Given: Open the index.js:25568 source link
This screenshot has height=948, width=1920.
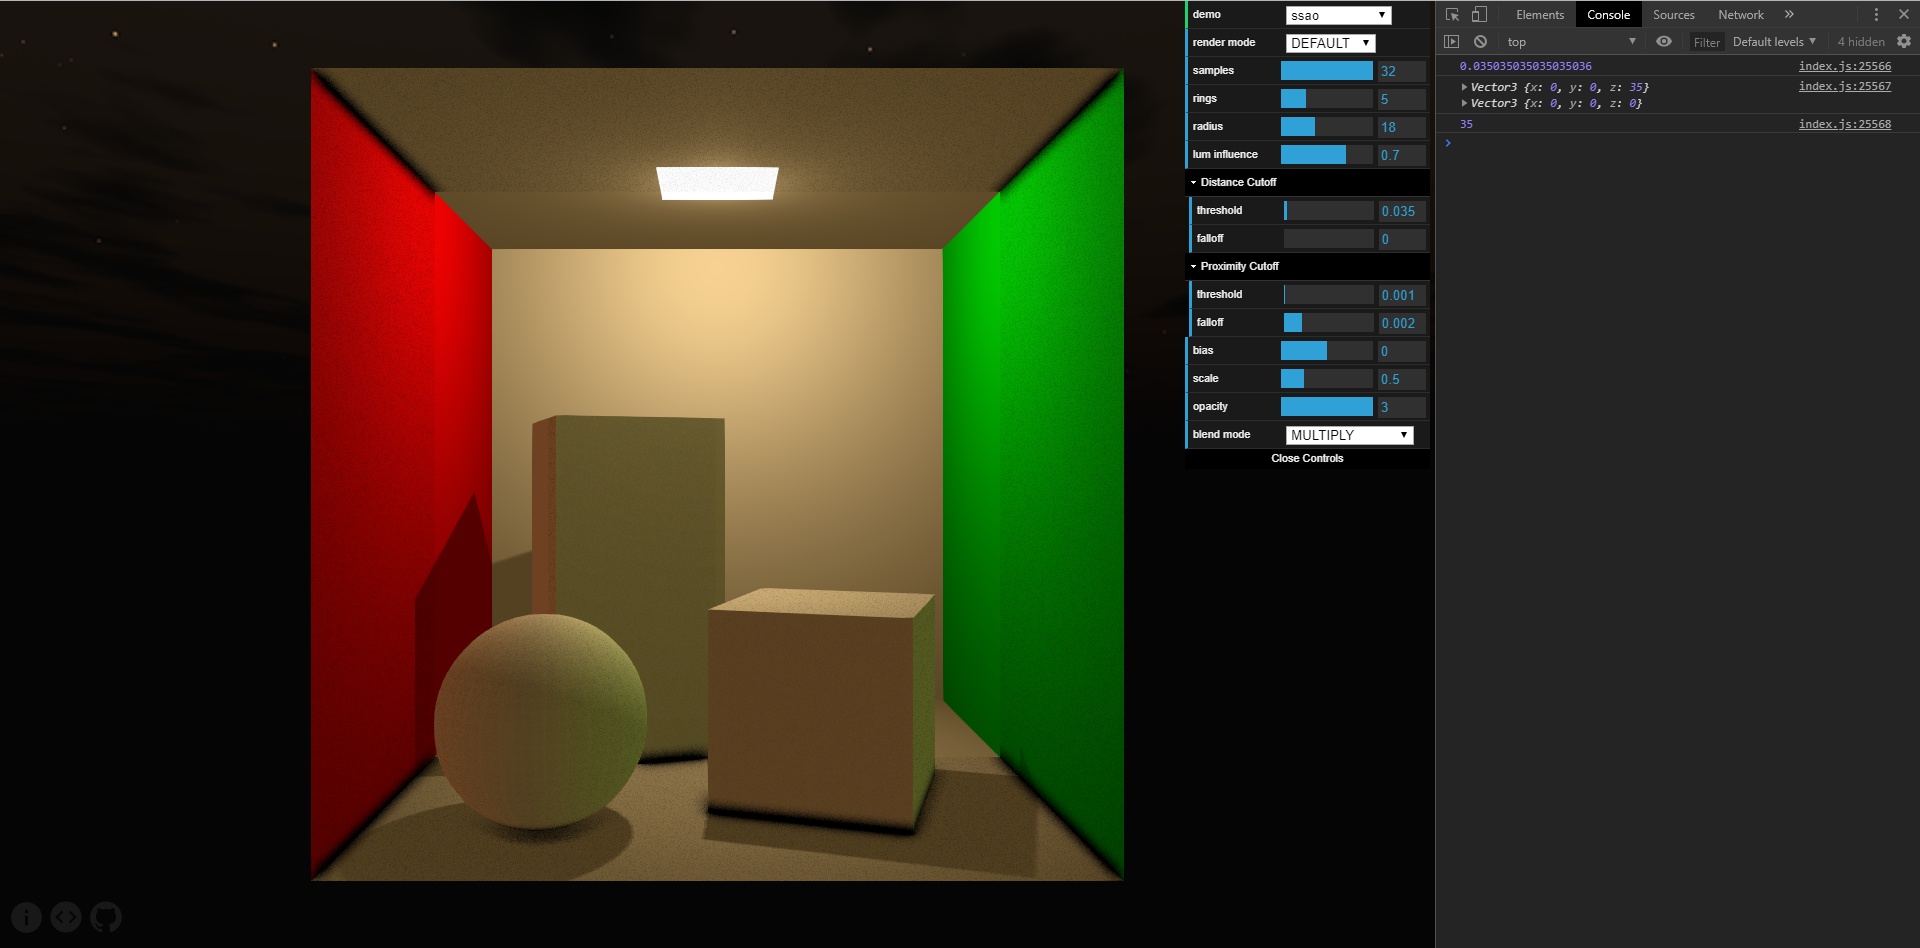Looking at the screenshot, I should [x=1844, y=124].
